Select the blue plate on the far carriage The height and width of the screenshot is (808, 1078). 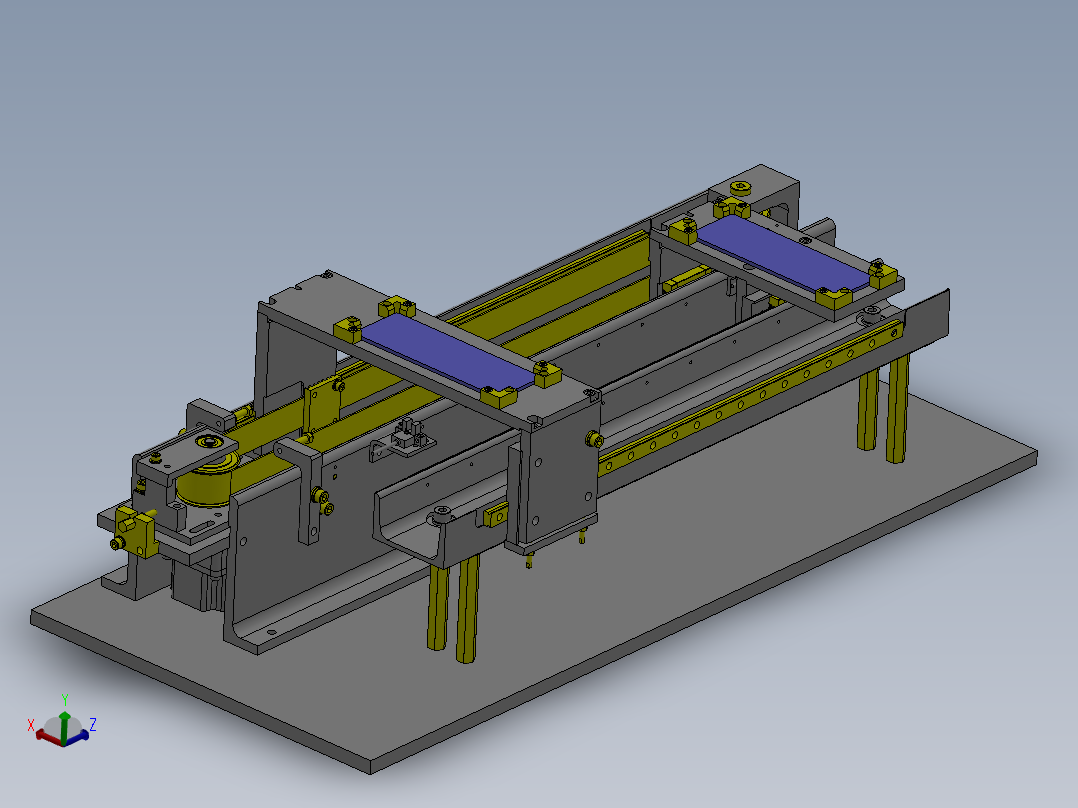pyautogui.click(x=784, y=252)
